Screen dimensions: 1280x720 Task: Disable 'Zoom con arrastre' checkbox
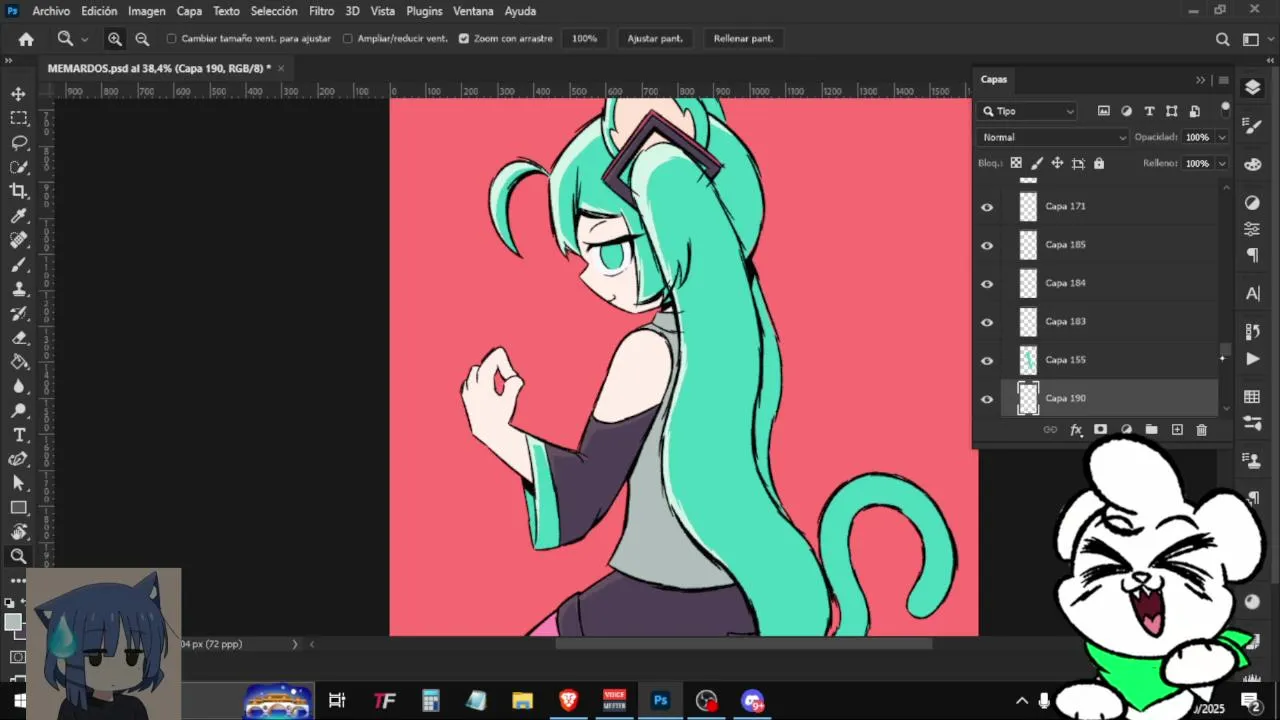(x=464, y=39)
